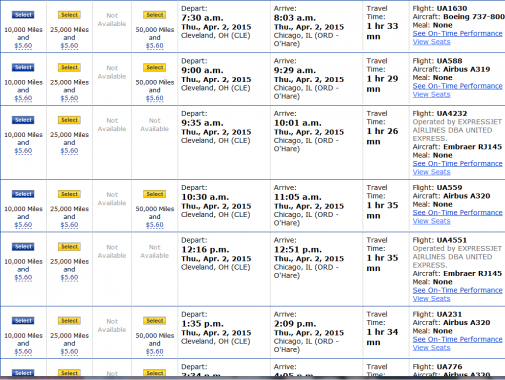Click $5.60 fee under 50,000 Miles for UA231
505x380 pixels.
pos(155,352)
